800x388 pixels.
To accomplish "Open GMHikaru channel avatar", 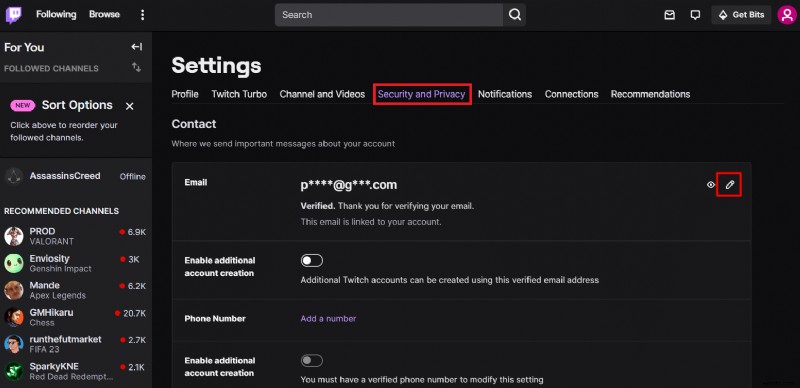I will click(x=14, y=317).
